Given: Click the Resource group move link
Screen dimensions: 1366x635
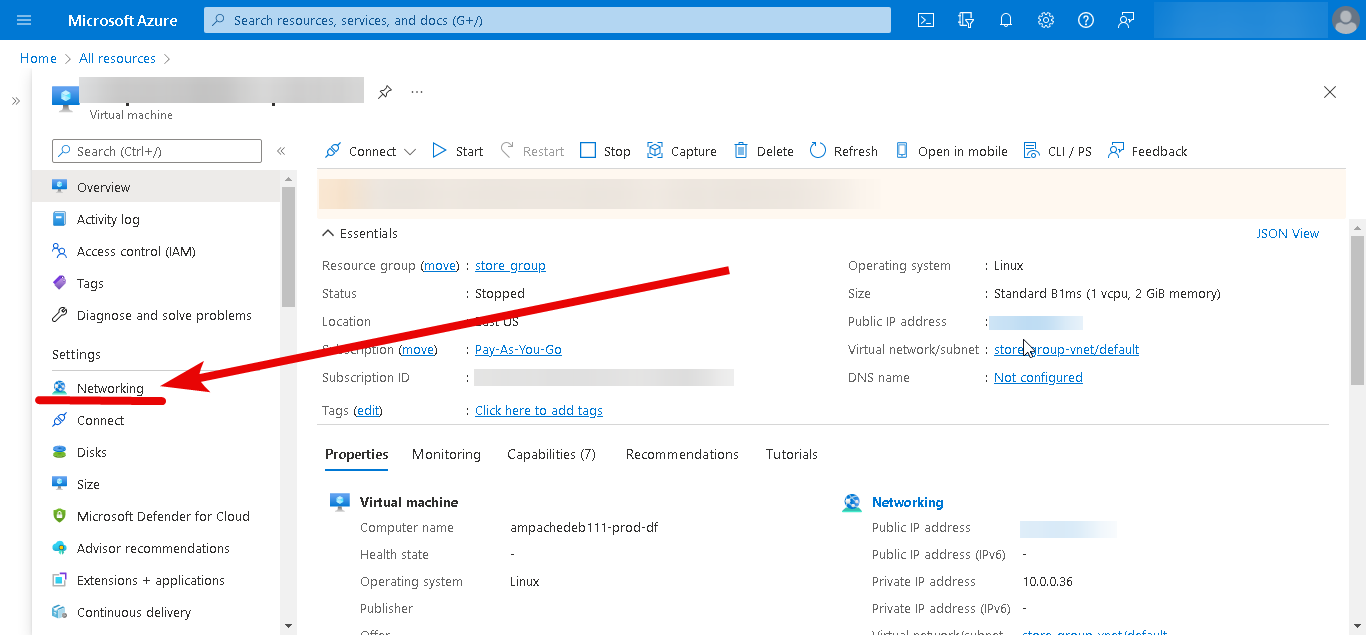Looking at the screenshot, I should point(439,265).
